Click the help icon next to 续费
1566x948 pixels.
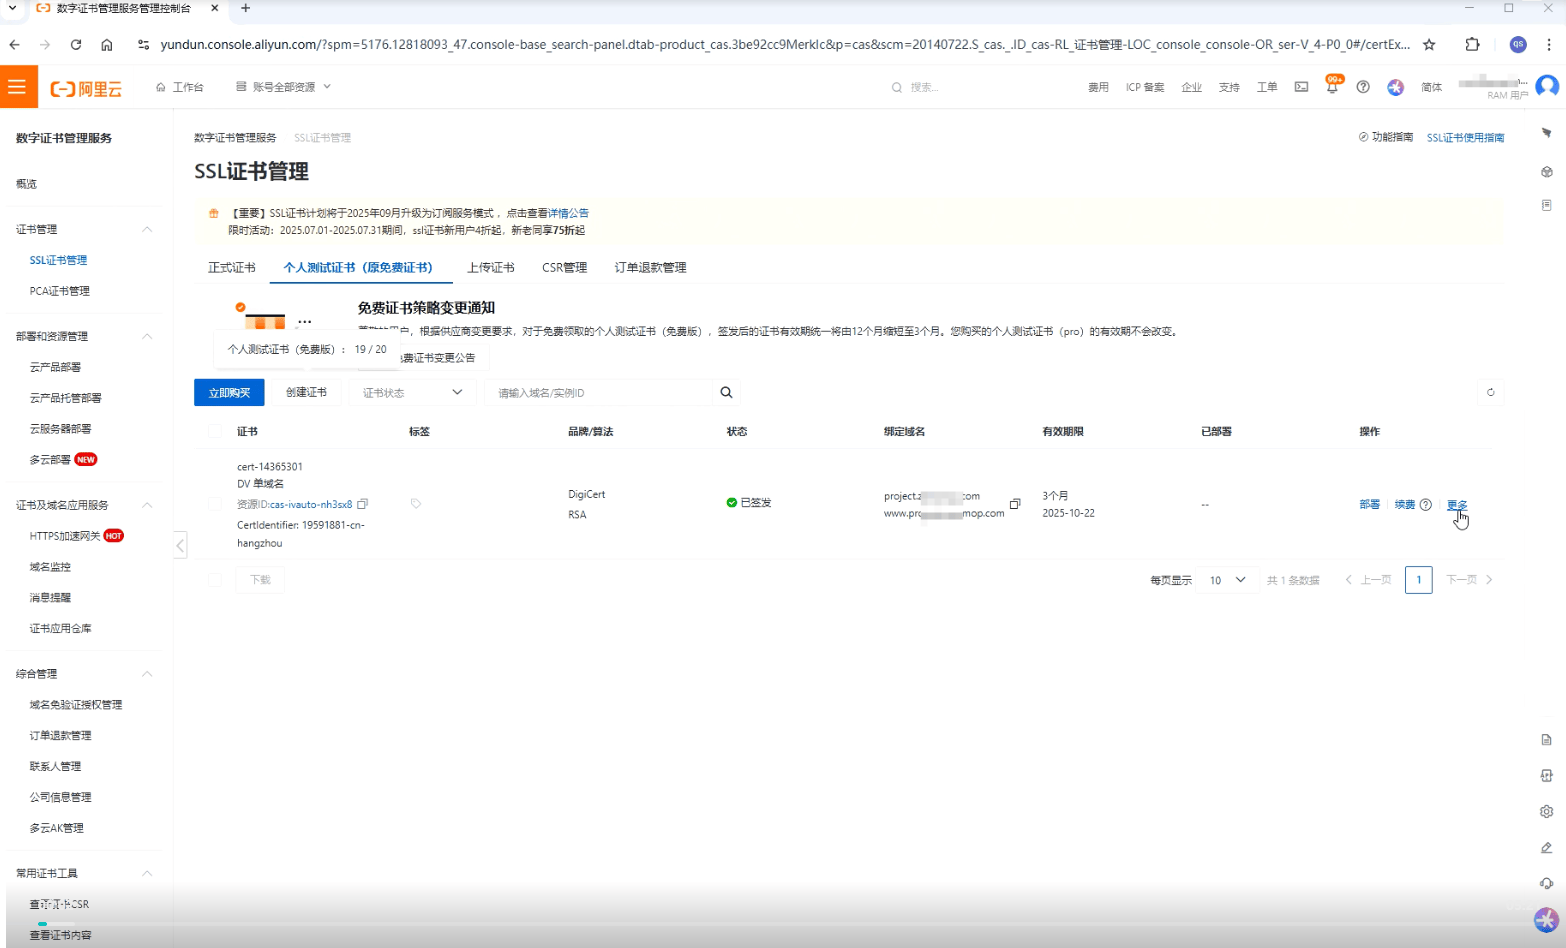pyautogui.click(x=1426, y=504)
